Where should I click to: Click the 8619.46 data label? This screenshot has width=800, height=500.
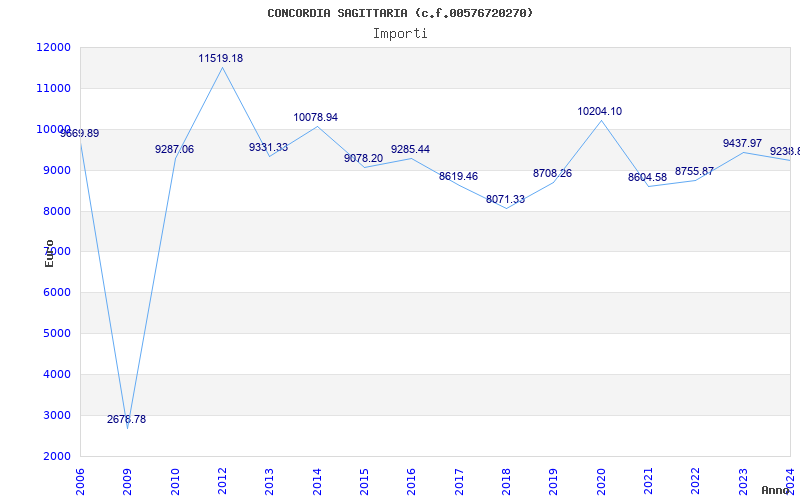458,176
